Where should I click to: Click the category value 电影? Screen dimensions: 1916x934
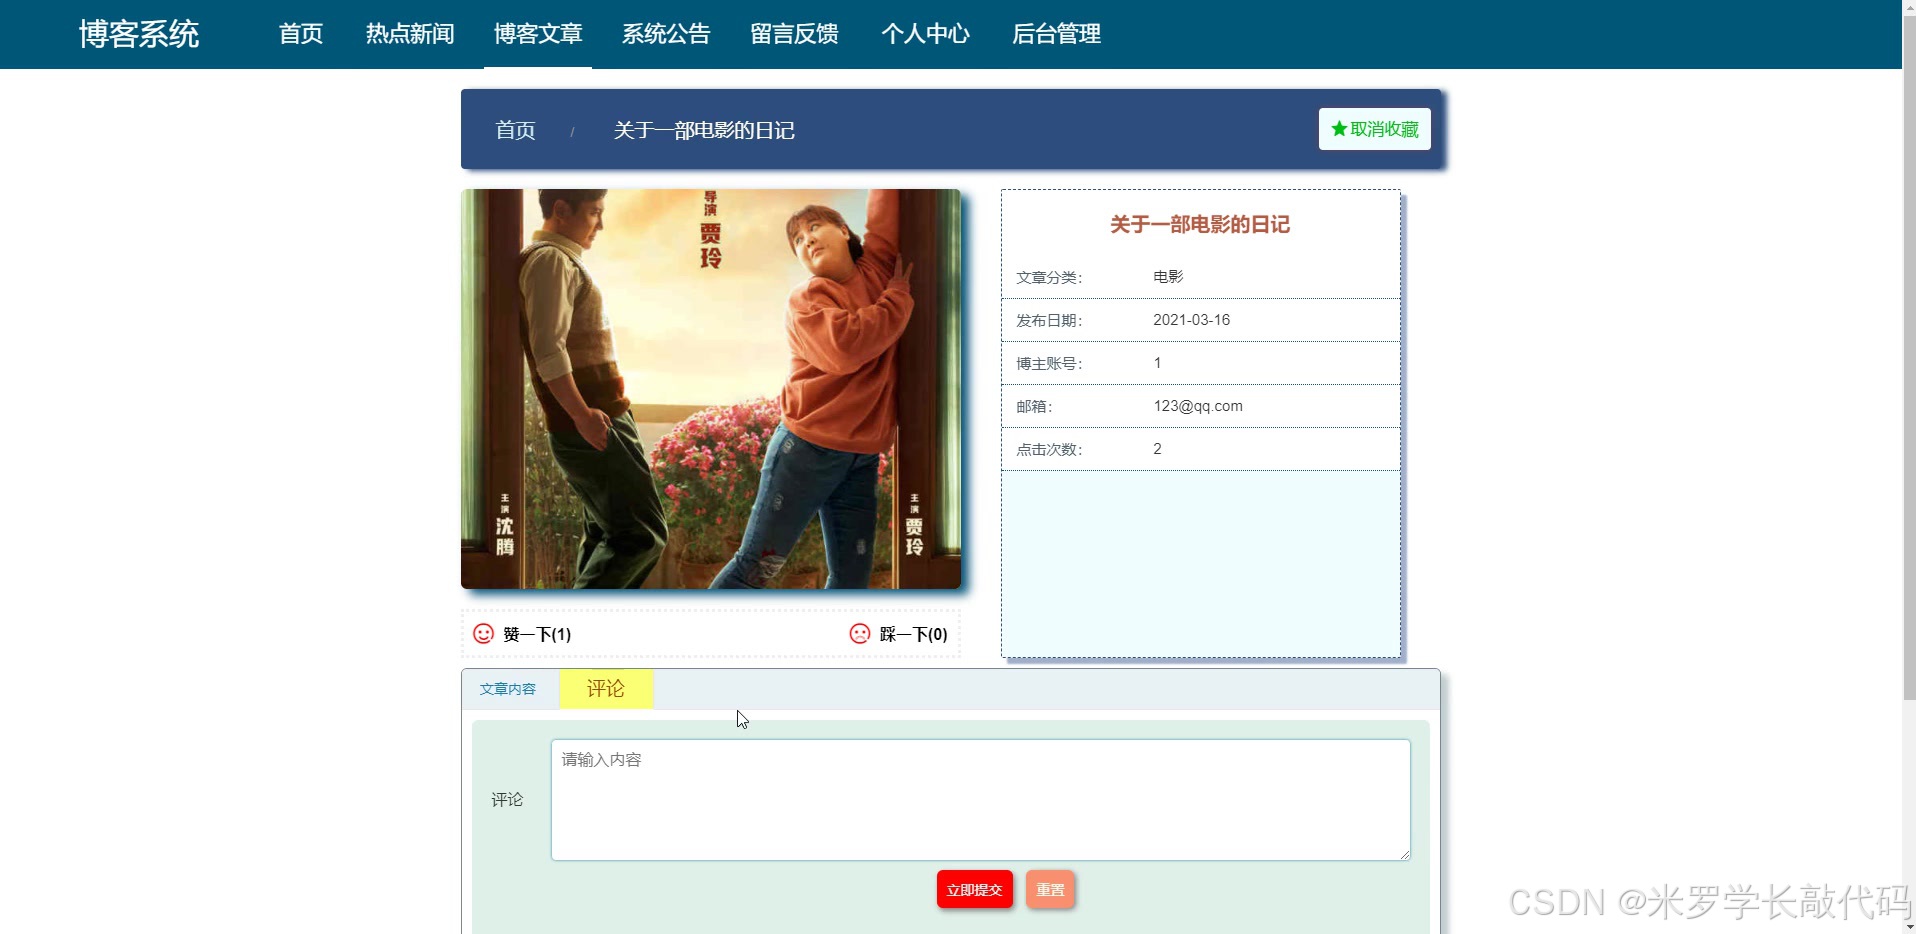(x=1168, y=277)
